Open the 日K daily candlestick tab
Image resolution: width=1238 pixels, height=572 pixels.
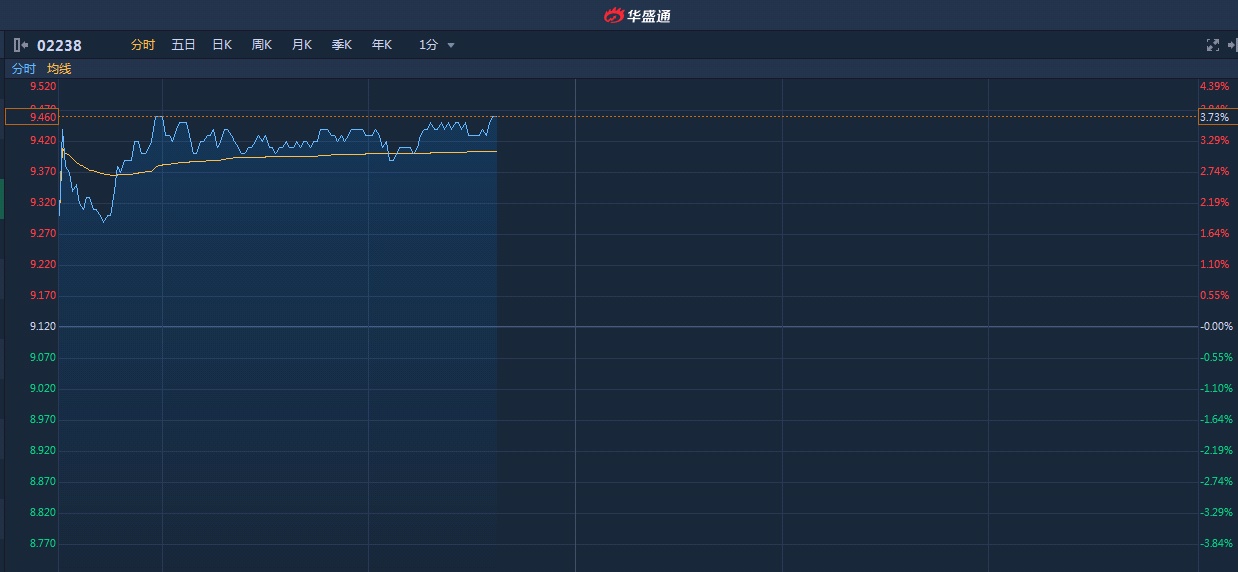(x=222, y=45)
